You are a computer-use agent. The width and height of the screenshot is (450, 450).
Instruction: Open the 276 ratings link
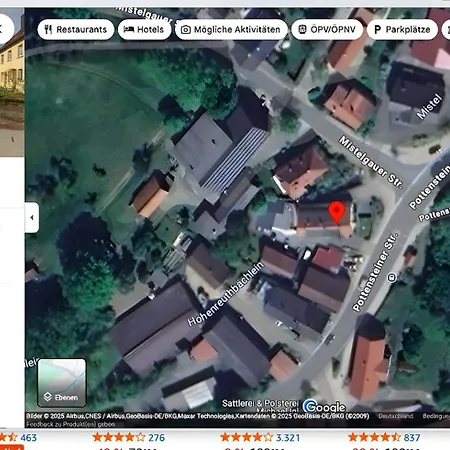tap(156, 437)
